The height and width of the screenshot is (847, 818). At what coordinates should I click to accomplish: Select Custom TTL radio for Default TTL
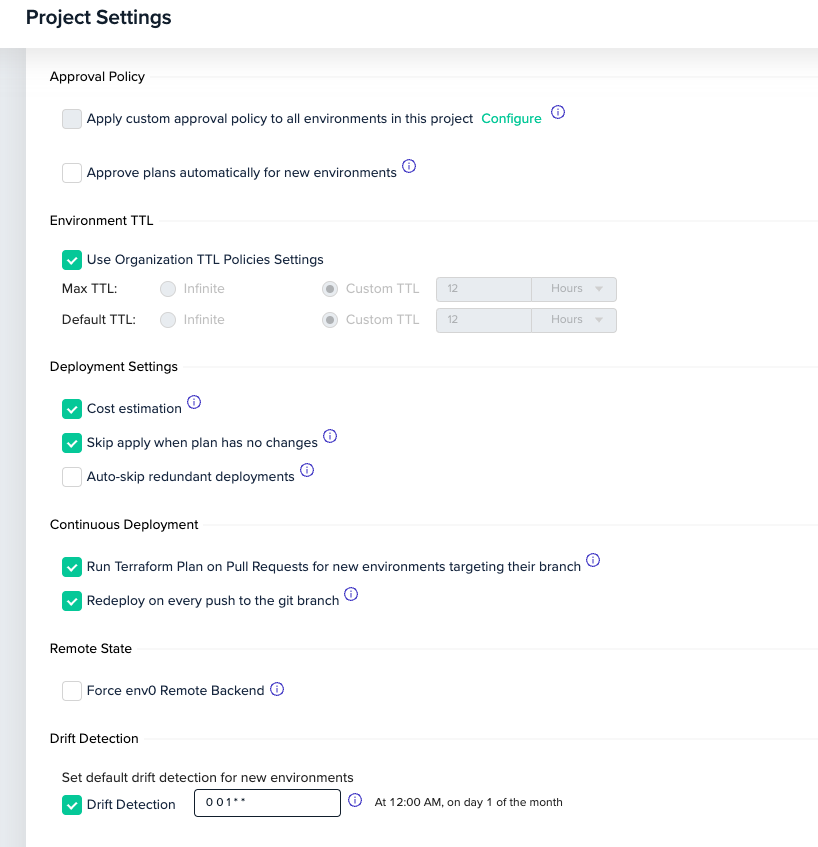(x=330, y=320)
